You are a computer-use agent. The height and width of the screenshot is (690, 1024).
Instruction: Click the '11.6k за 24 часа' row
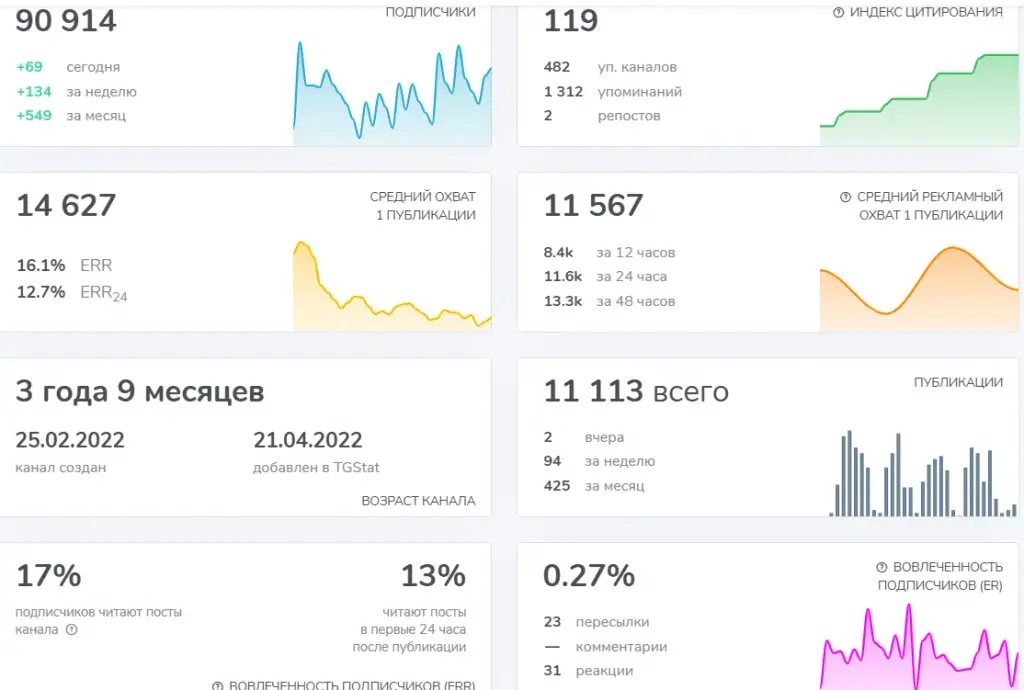click(605, 276)
